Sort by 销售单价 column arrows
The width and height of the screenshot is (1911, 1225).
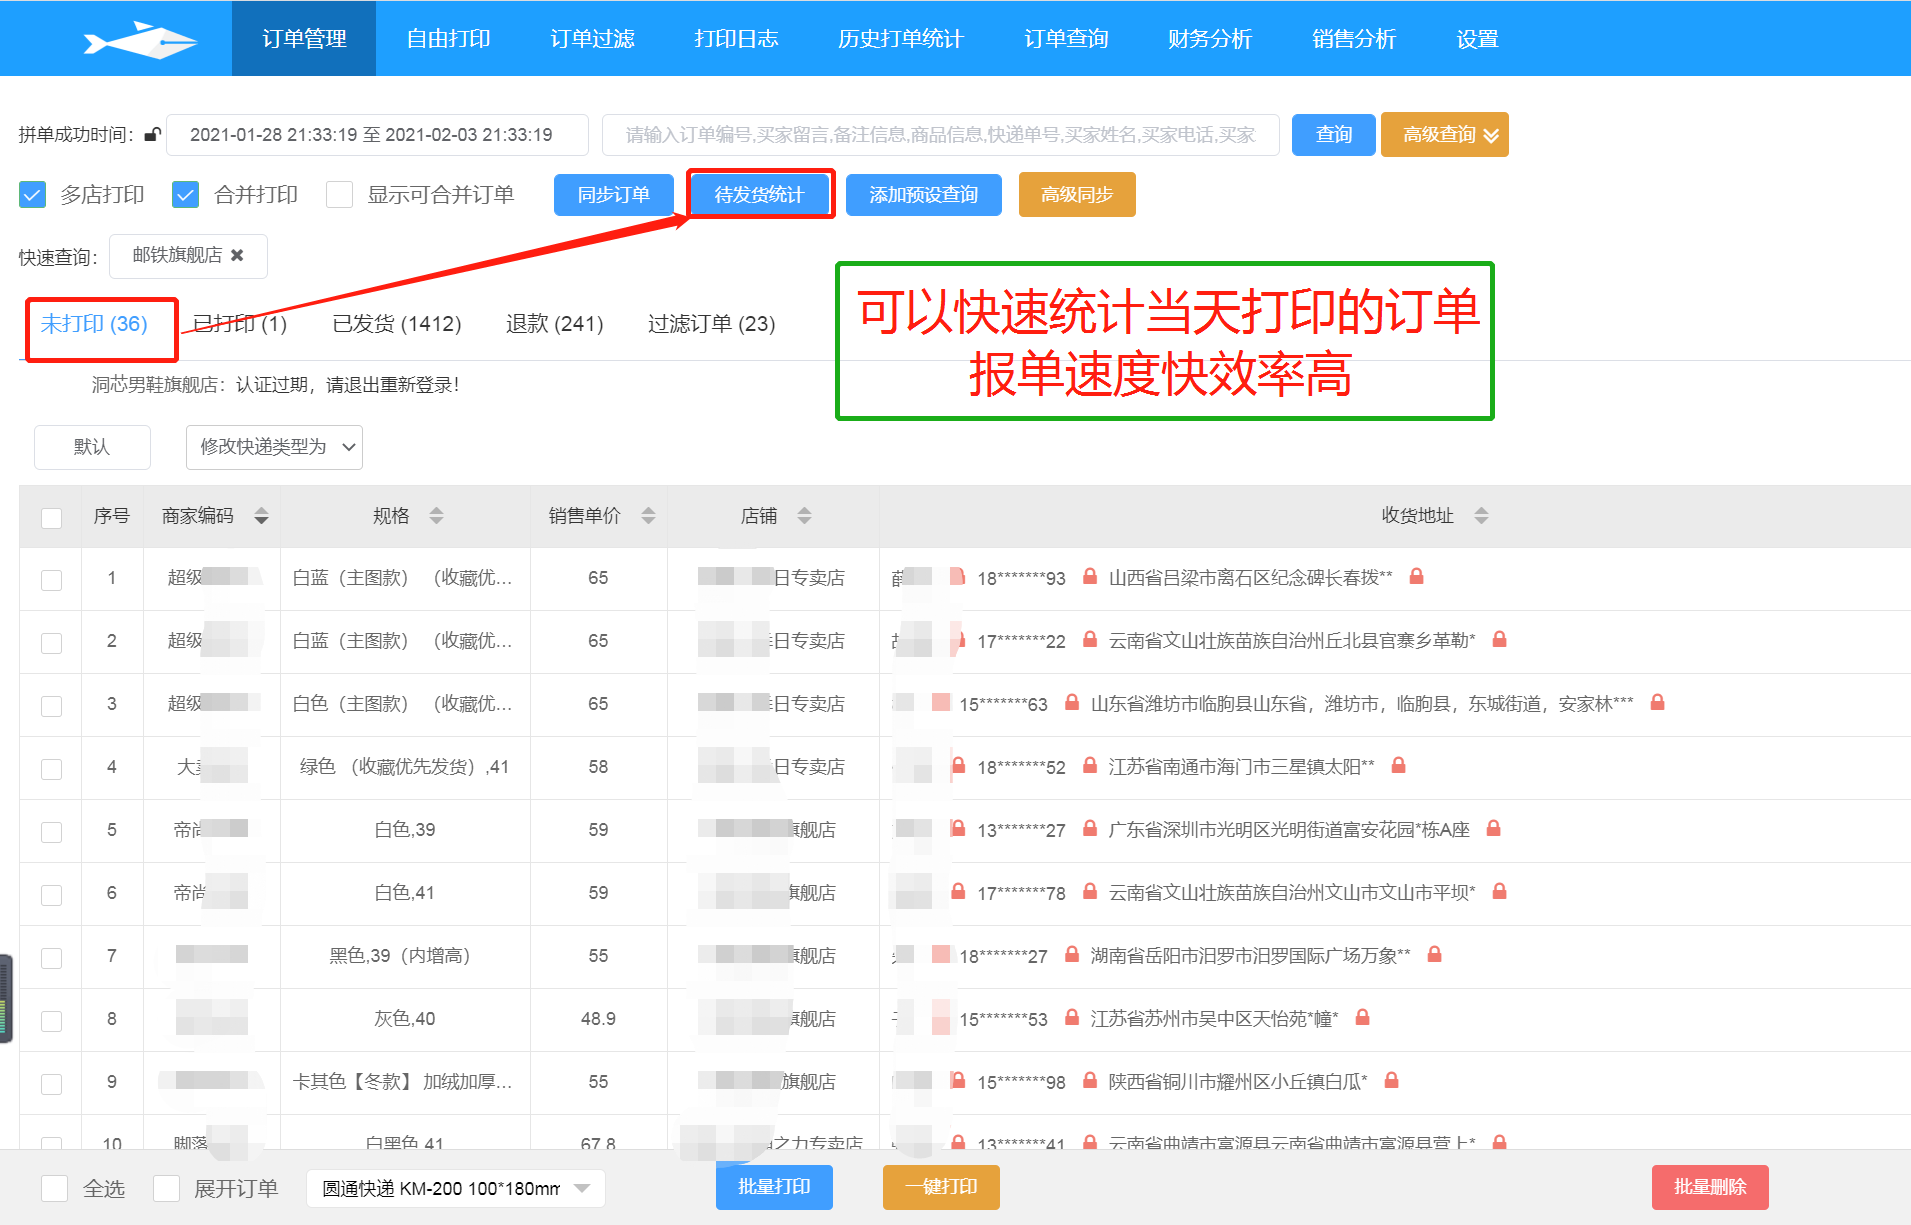coord(648,516)
